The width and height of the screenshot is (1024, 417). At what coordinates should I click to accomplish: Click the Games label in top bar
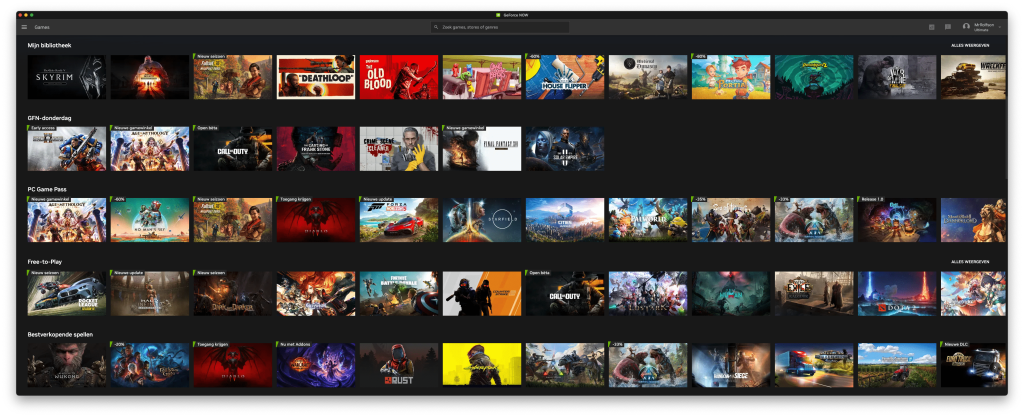pyautogui.click(x=42, y=27)
